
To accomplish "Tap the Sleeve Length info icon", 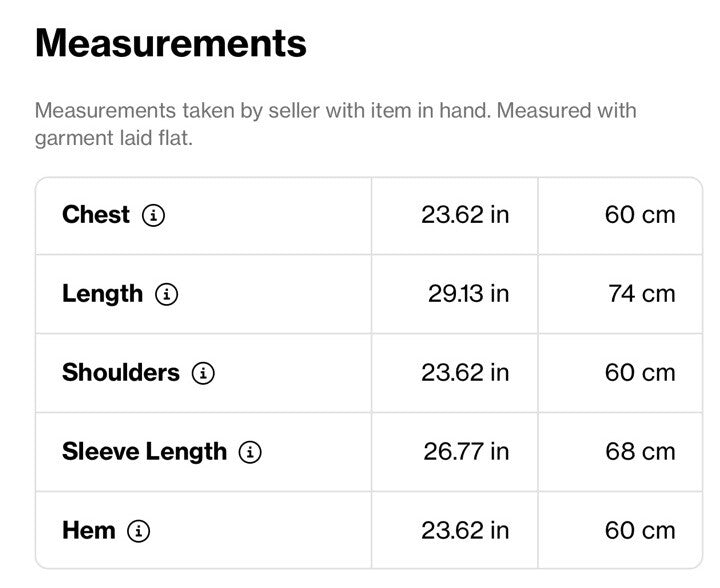I will pos(250,452).
